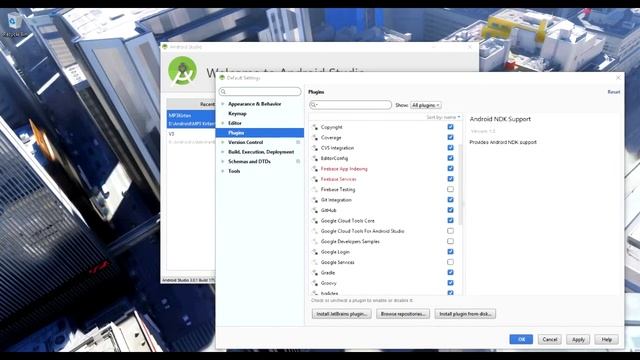Focus the plugin search field
Image resolution: width=640 pixels, height=360 pixels.
[351, 105]
